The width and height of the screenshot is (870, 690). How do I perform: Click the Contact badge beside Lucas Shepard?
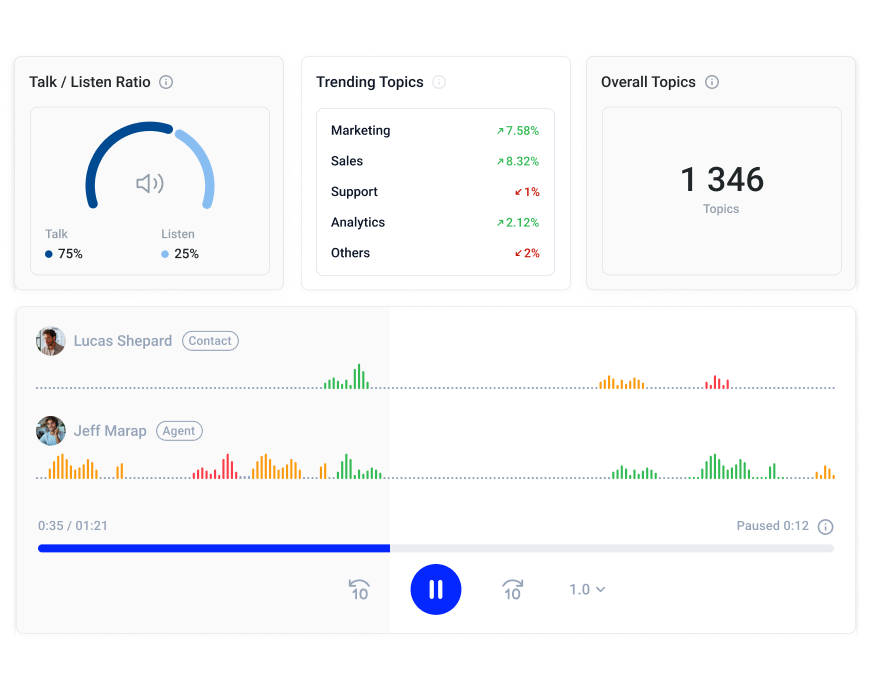(210, 341)
